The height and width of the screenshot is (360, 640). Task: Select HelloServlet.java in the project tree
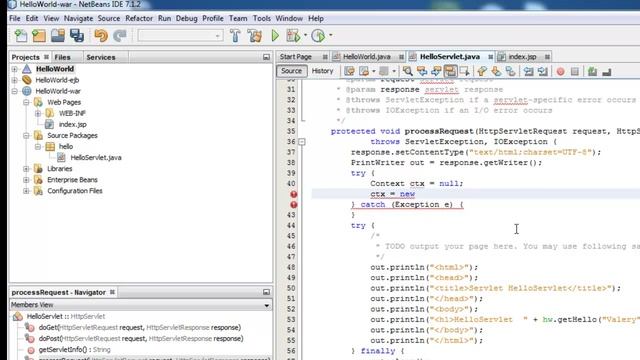pyautogui.click(x=96, y=158)
